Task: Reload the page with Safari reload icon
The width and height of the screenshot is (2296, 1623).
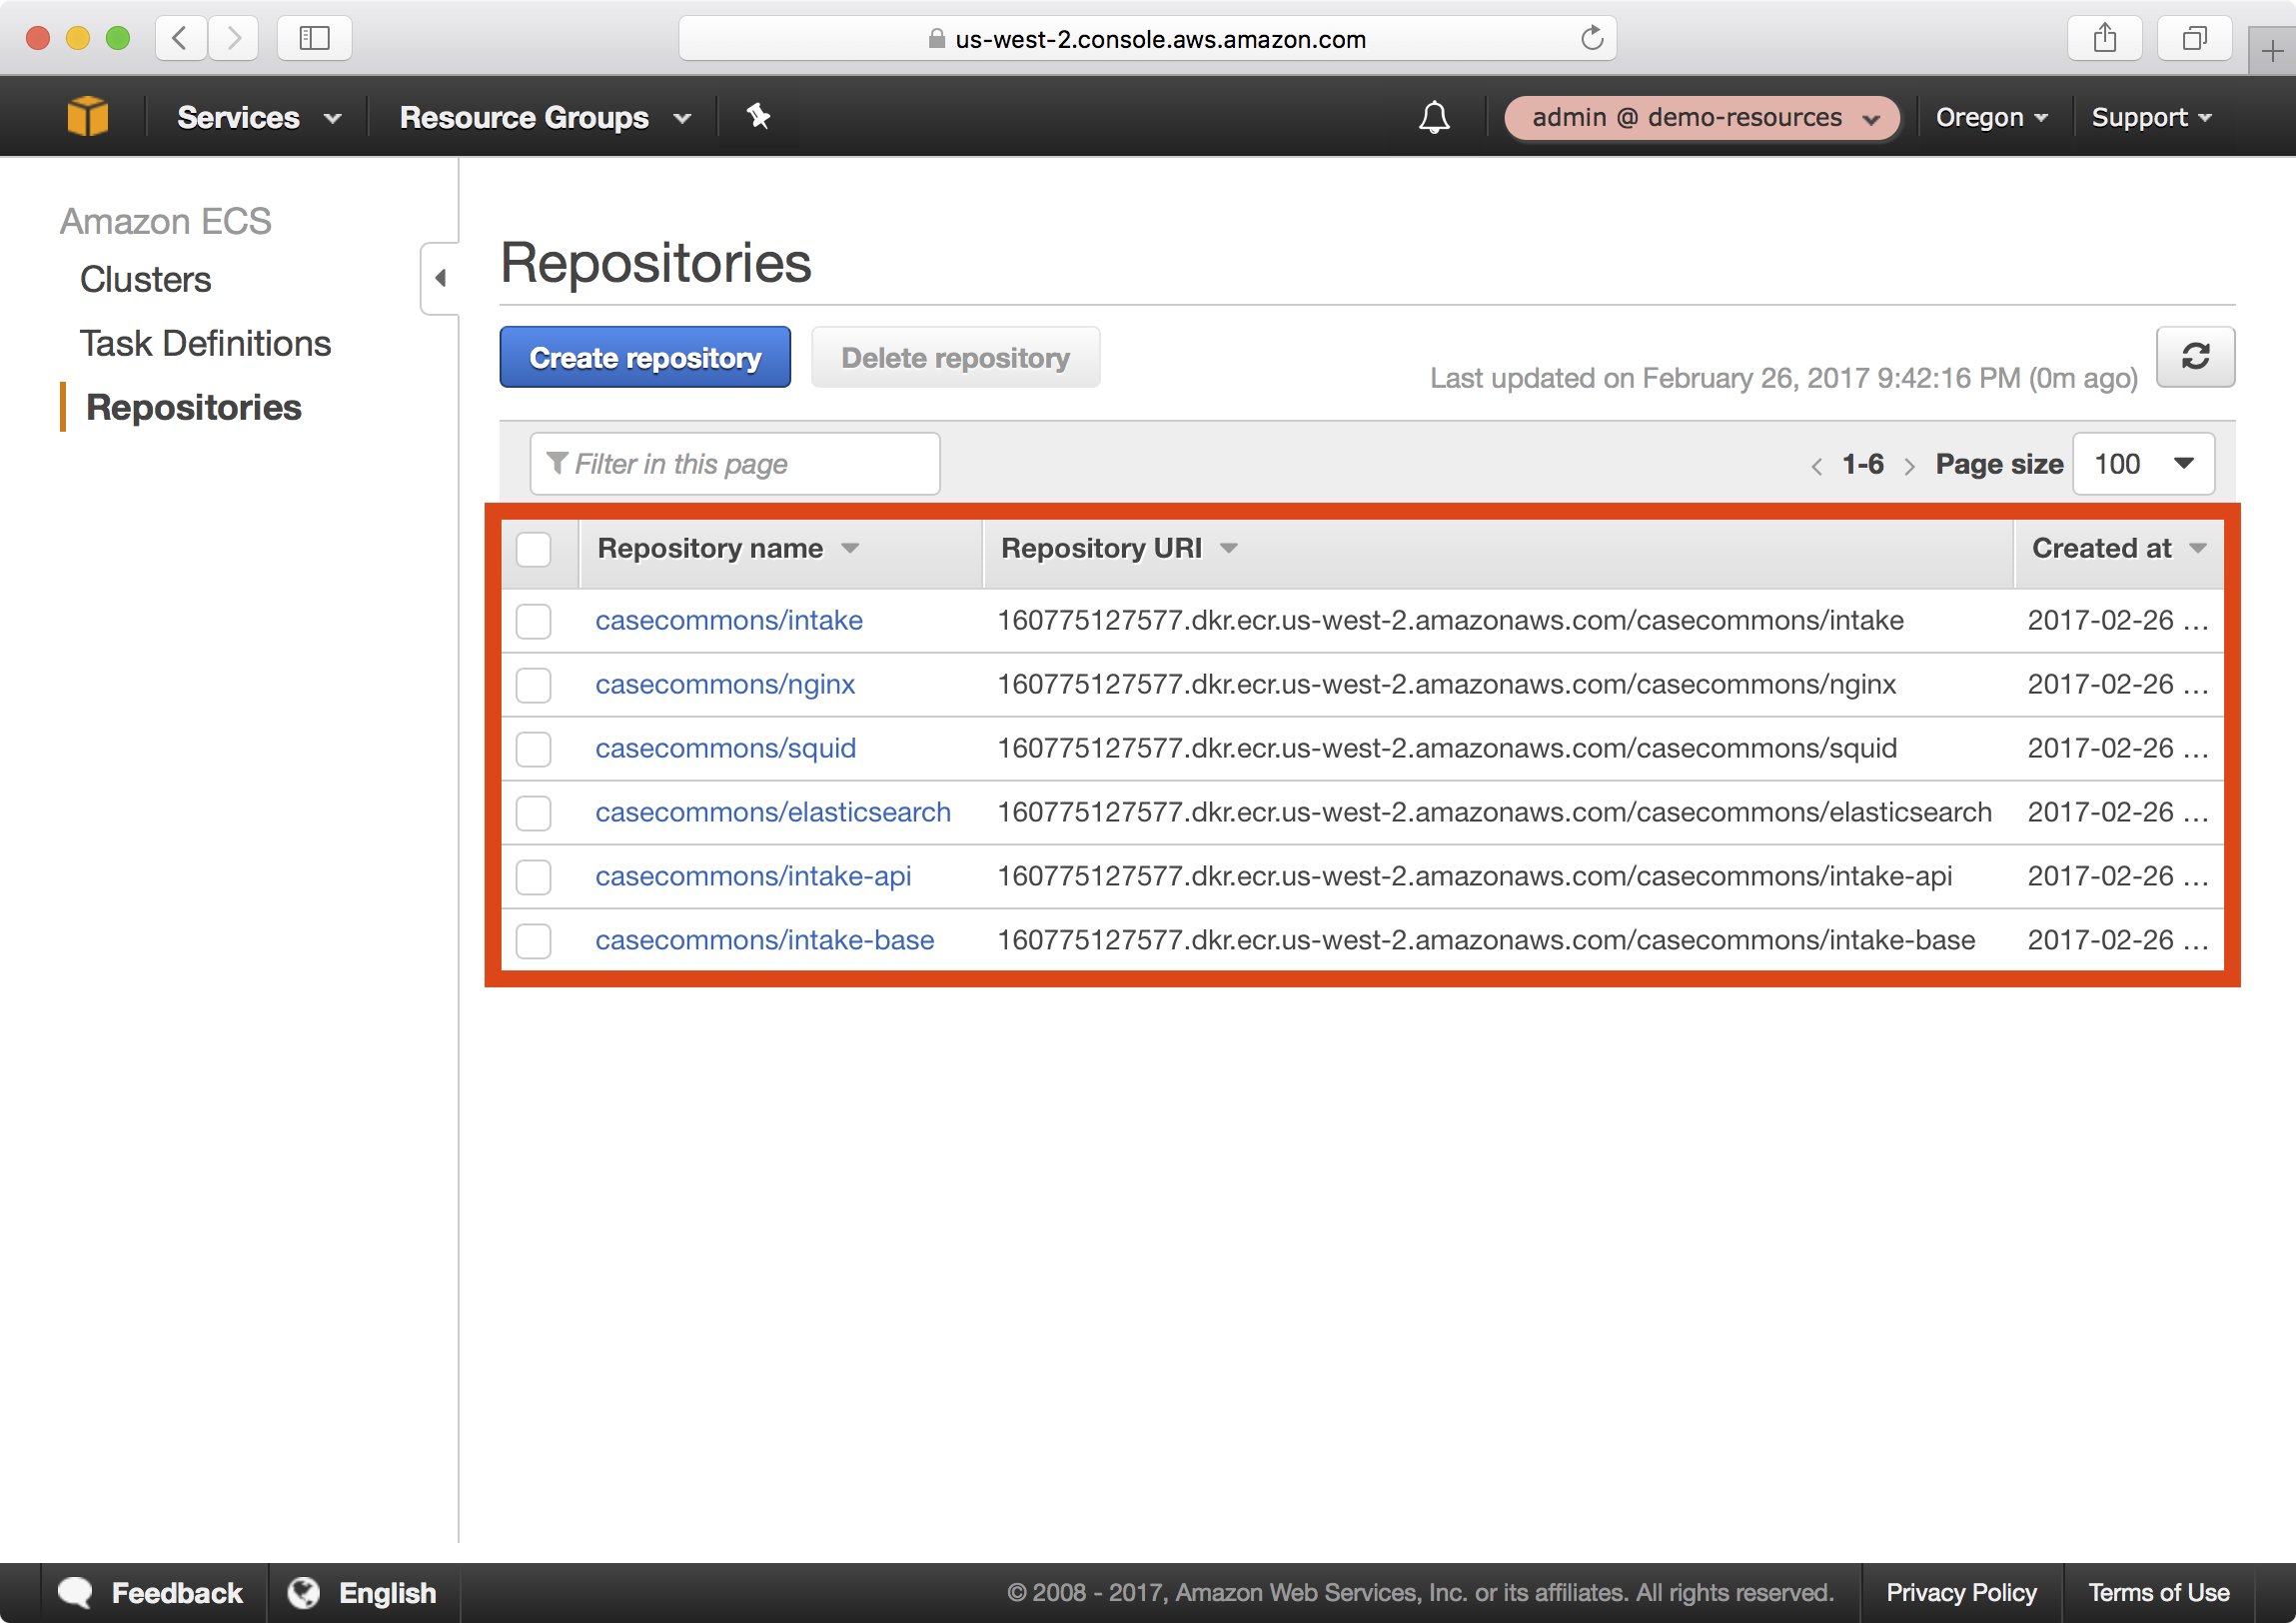Action: coord(1592,39)
